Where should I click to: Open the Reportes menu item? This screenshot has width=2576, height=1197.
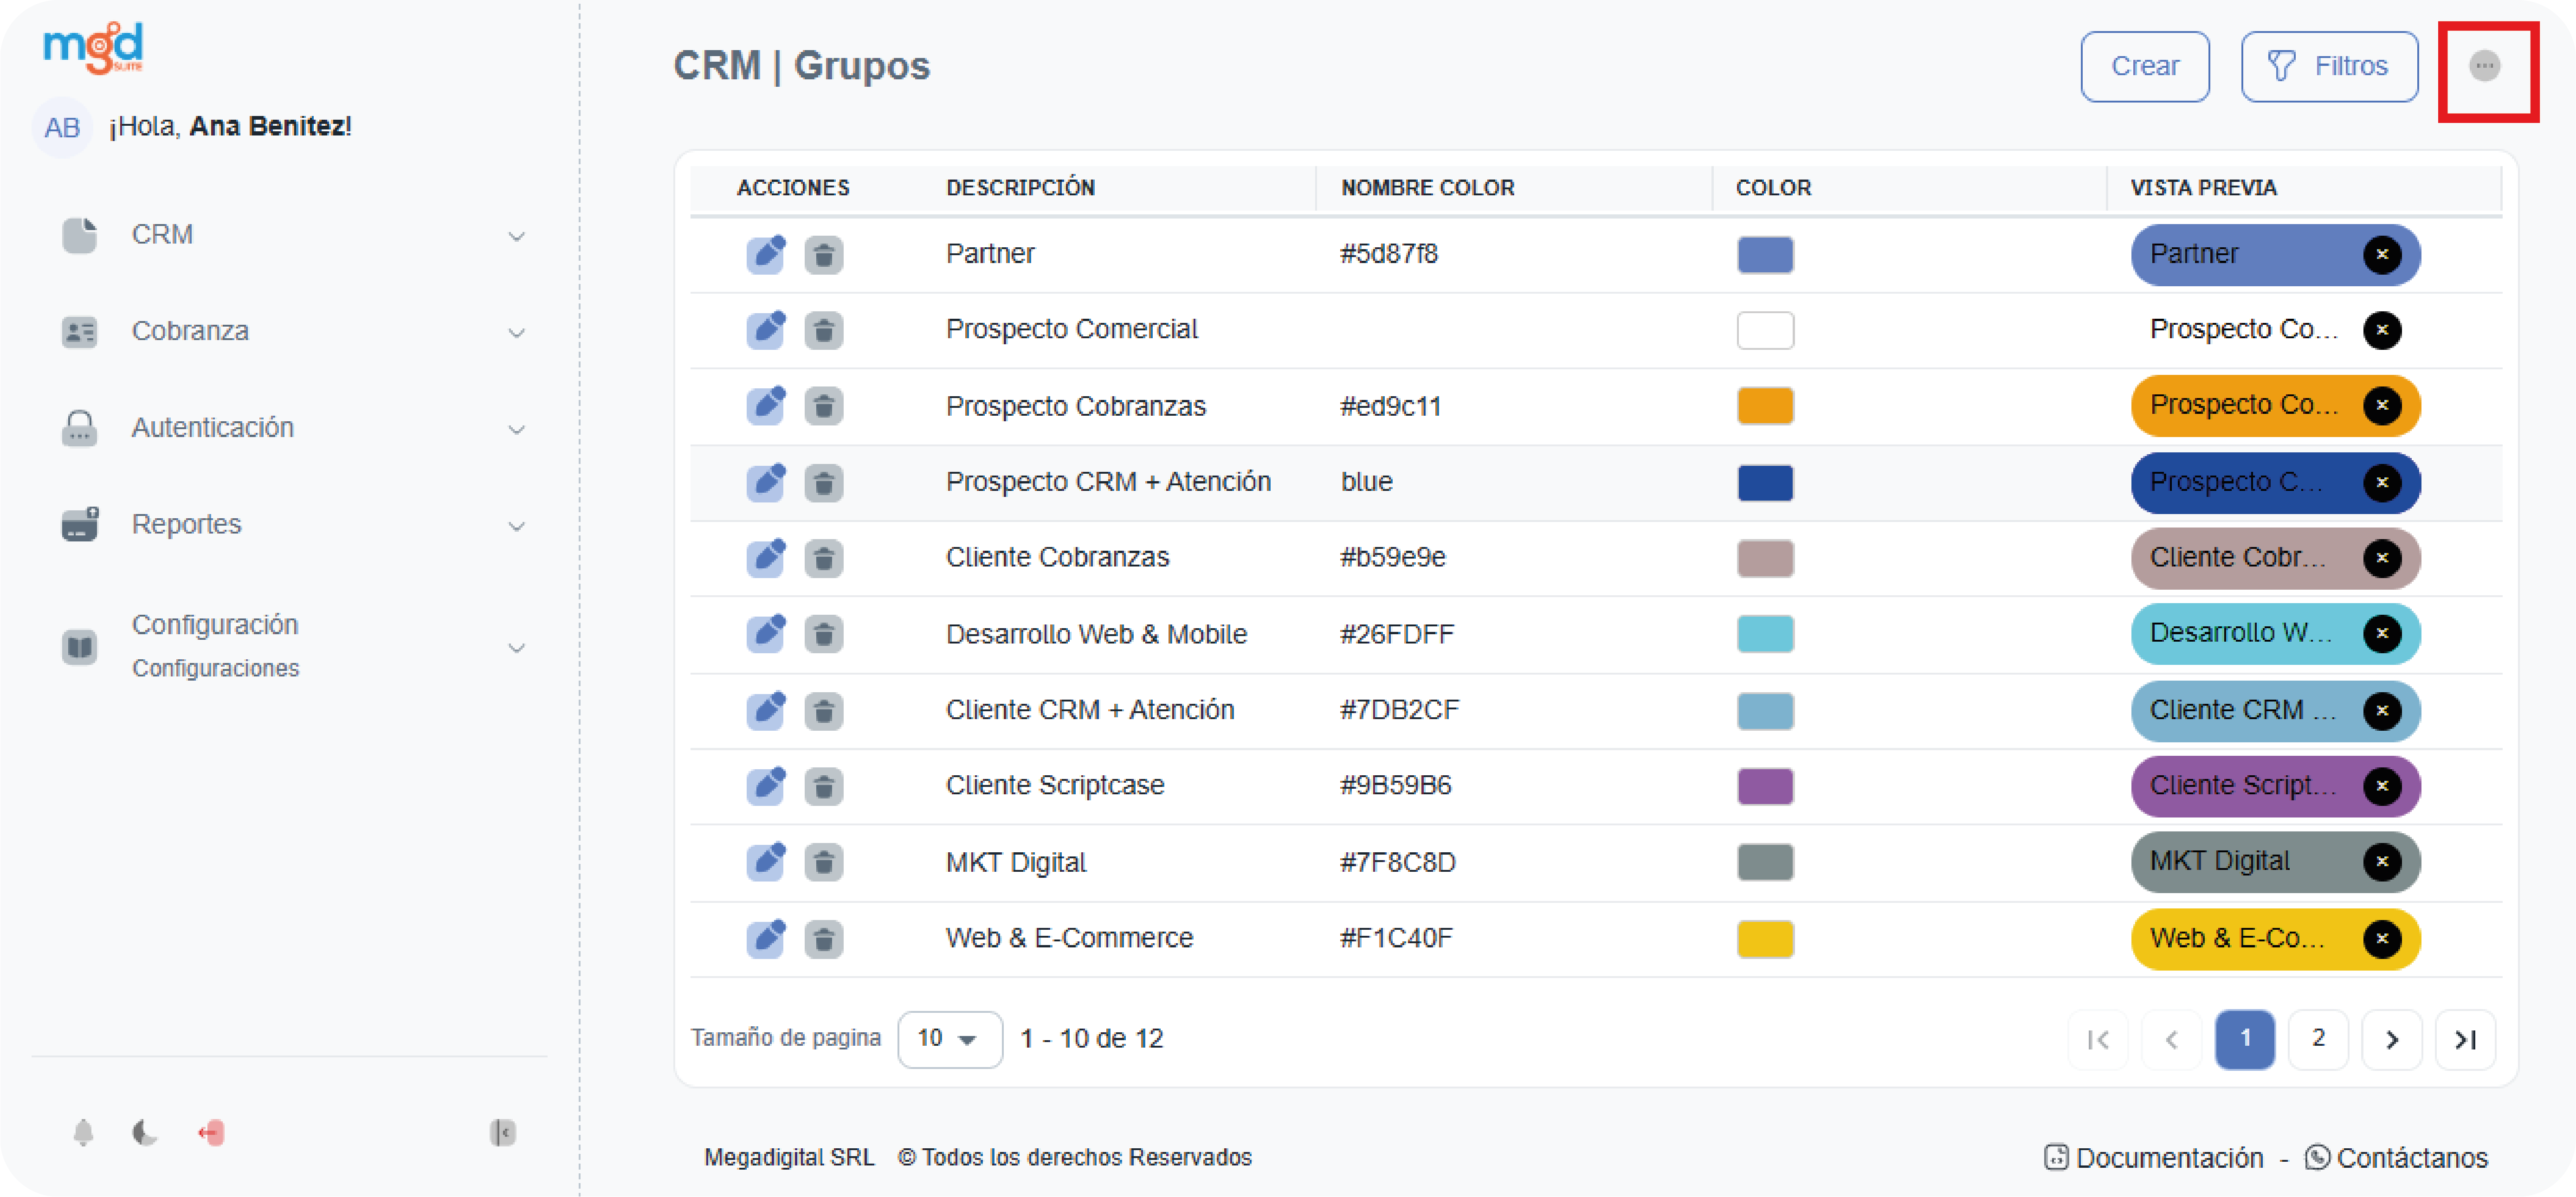pyautogui.click(x=290, y=524)
